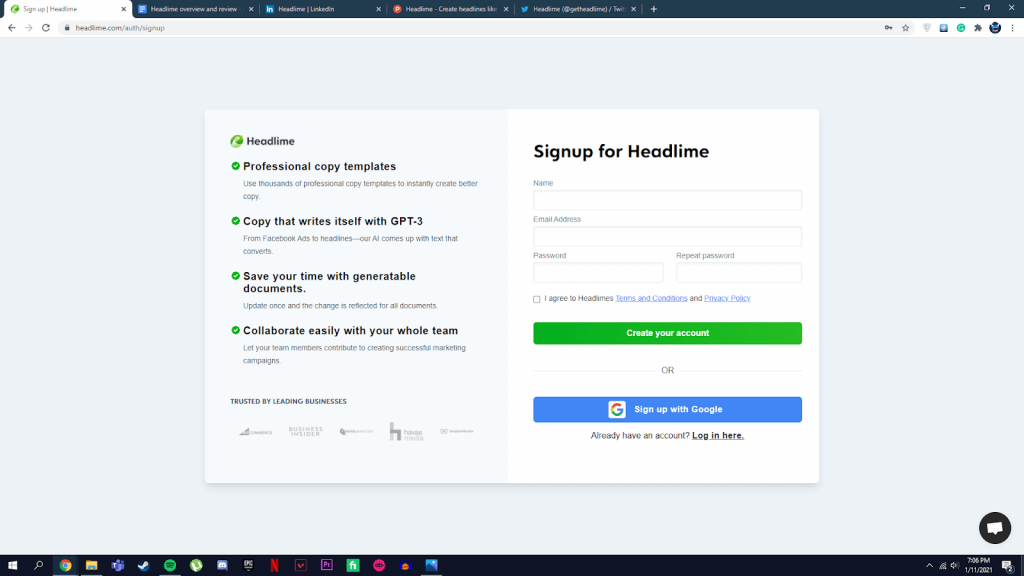
Task: Launch Adobe Premiere Pro from the taskbar
Action: [327, 566]
